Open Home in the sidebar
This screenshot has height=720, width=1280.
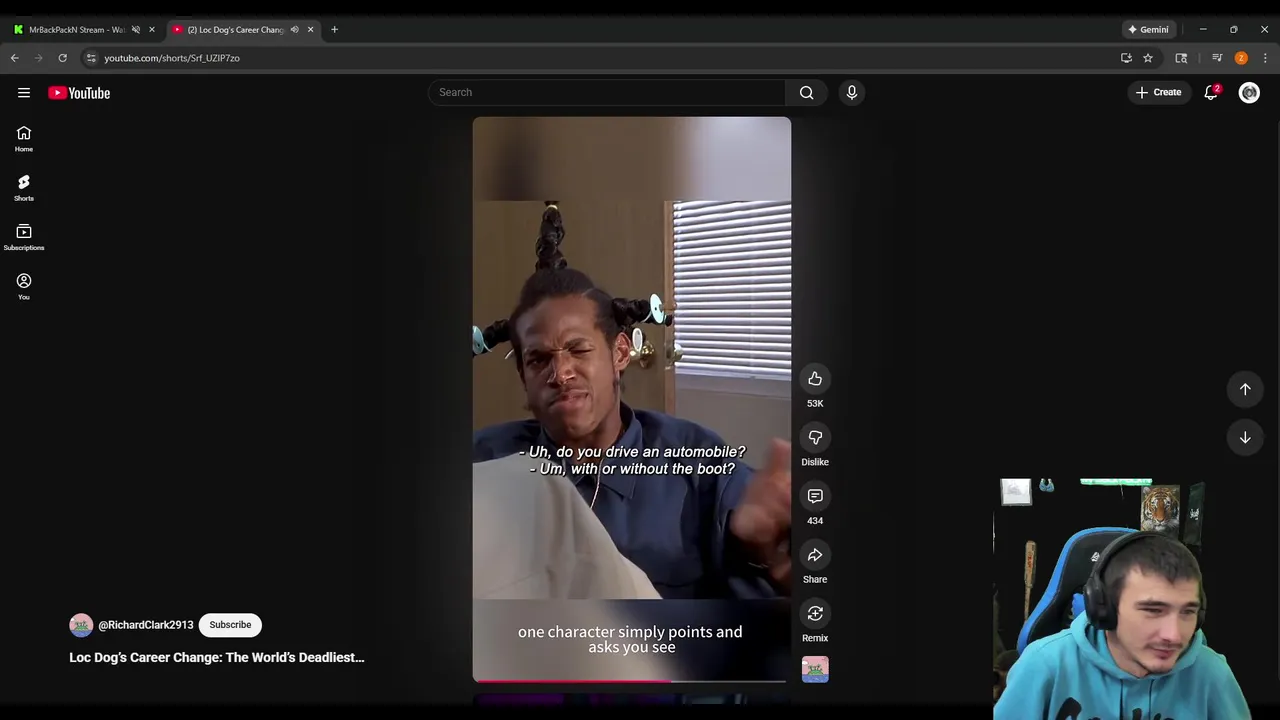pos(24,139)
